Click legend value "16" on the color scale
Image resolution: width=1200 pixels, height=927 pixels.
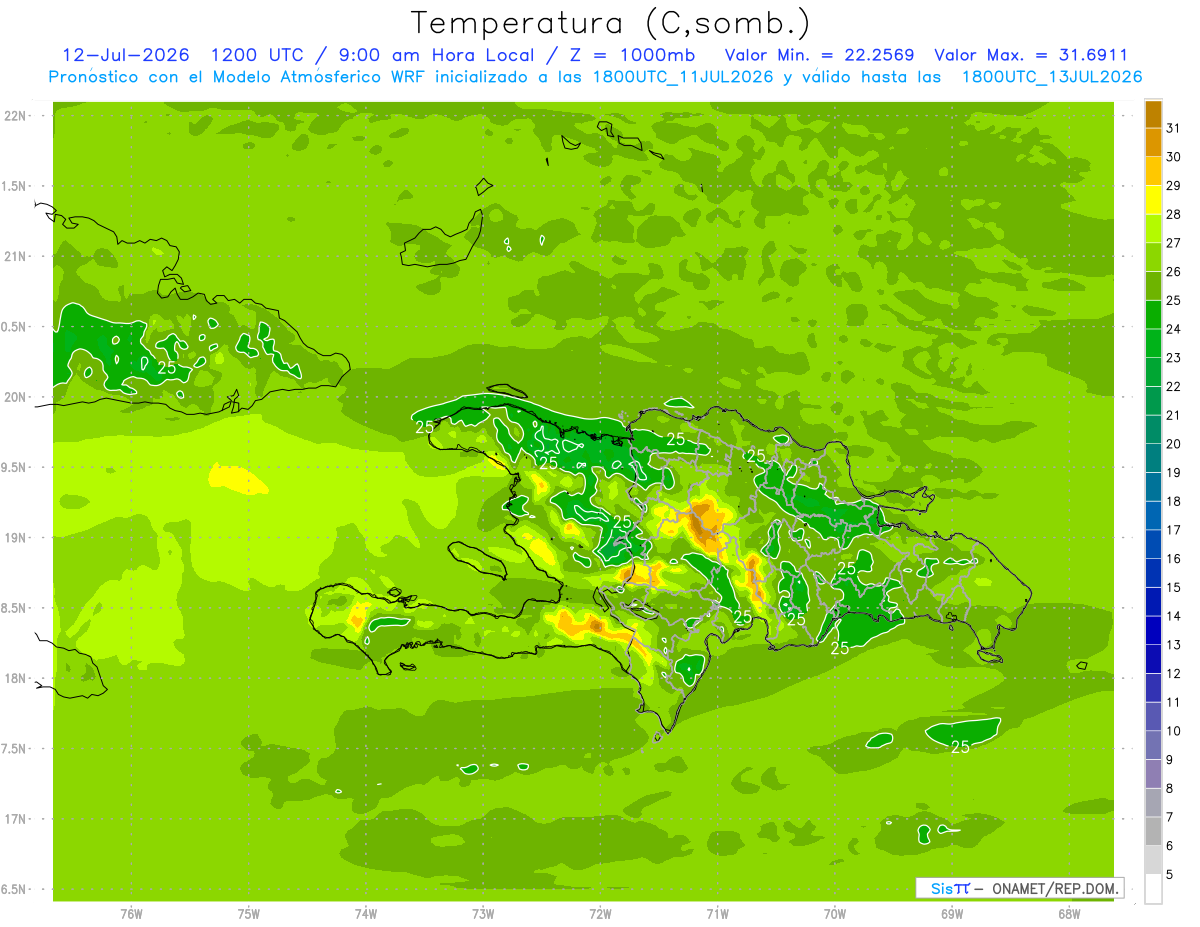point(1174,559)
